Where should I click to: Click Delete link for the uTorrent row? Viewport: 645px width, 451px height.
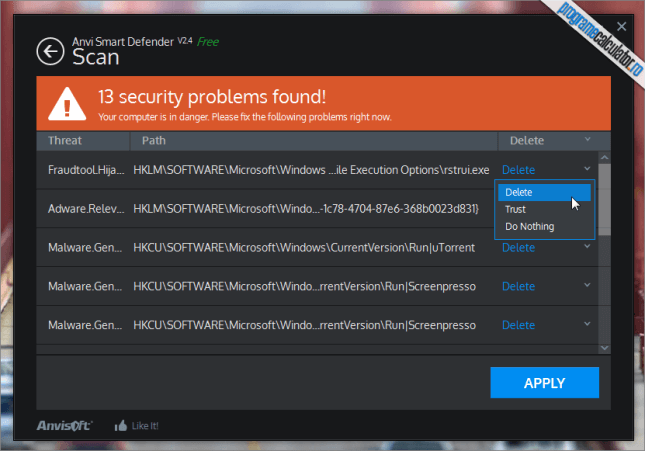[x=518, y=247]
